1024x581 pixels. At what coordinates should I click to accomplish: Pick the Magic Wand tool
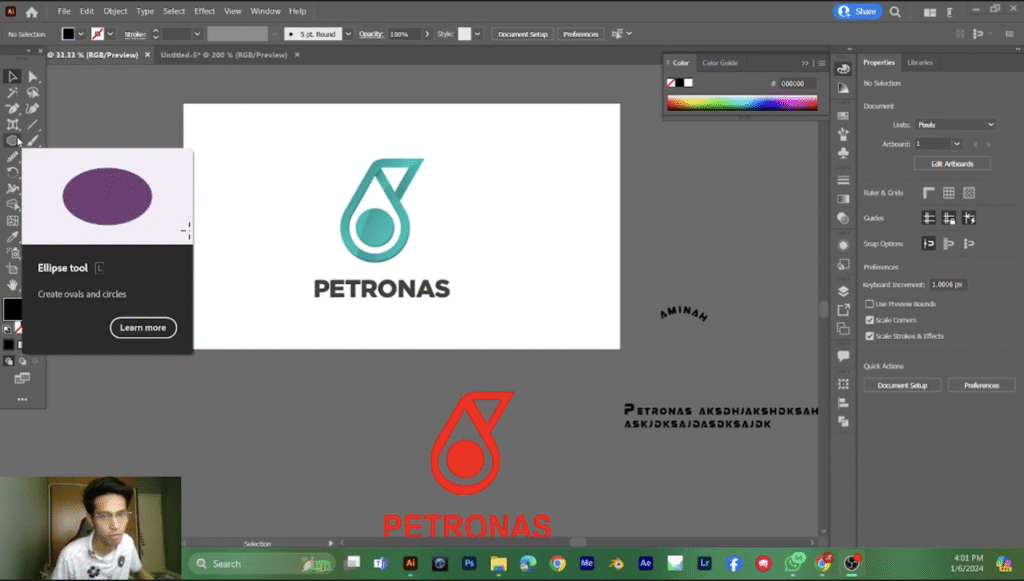click(x=12, y=92)
